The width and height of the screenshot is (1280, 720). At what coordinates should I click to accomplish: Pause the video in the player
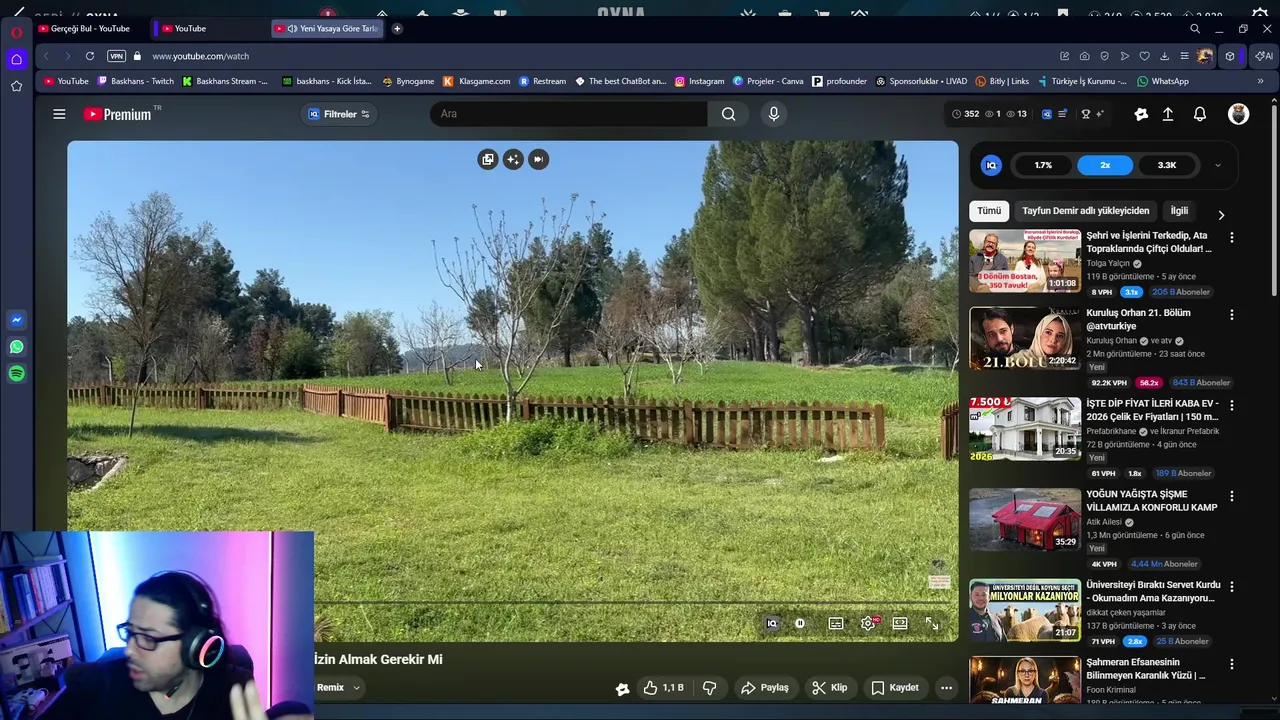tap(800, 623)
